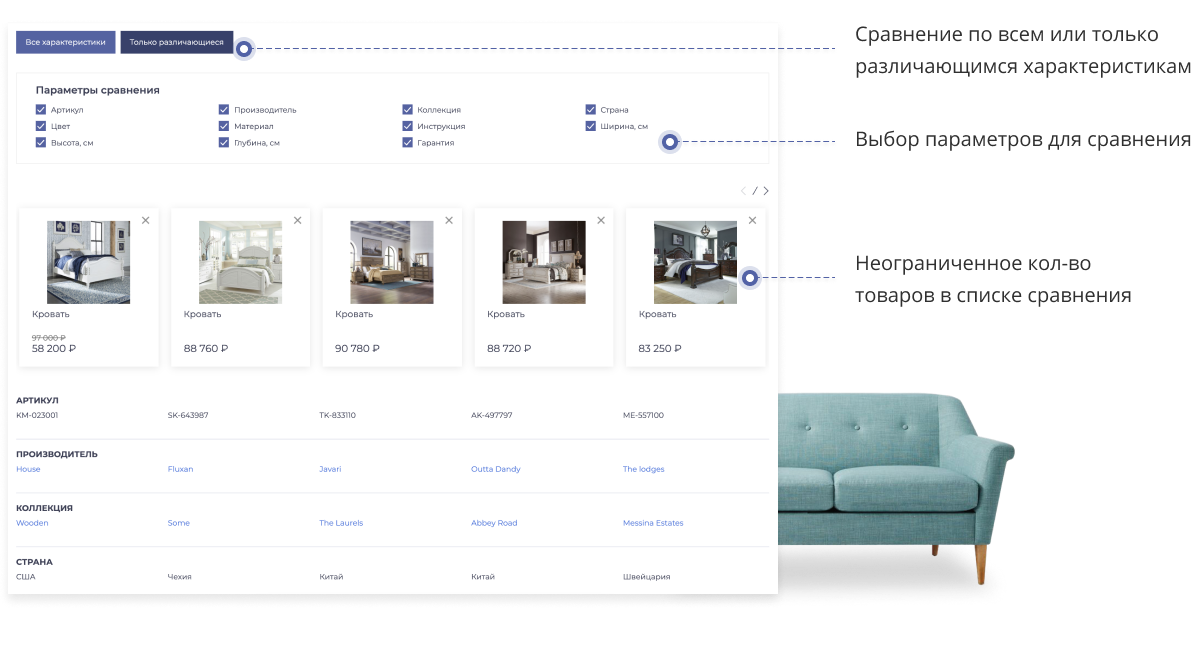
Task: Click the hotspot marker near parameter selection
Action: (671, 143)
